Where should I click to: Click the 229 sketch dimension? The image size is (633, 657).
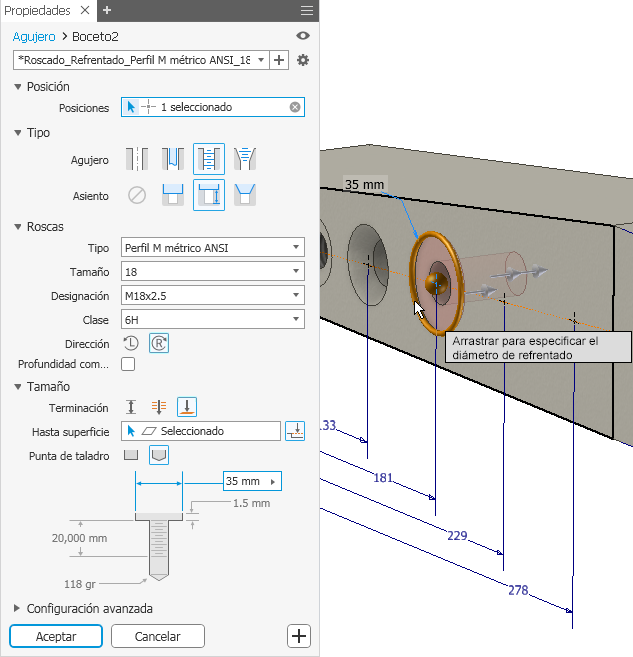pos(457,535)
